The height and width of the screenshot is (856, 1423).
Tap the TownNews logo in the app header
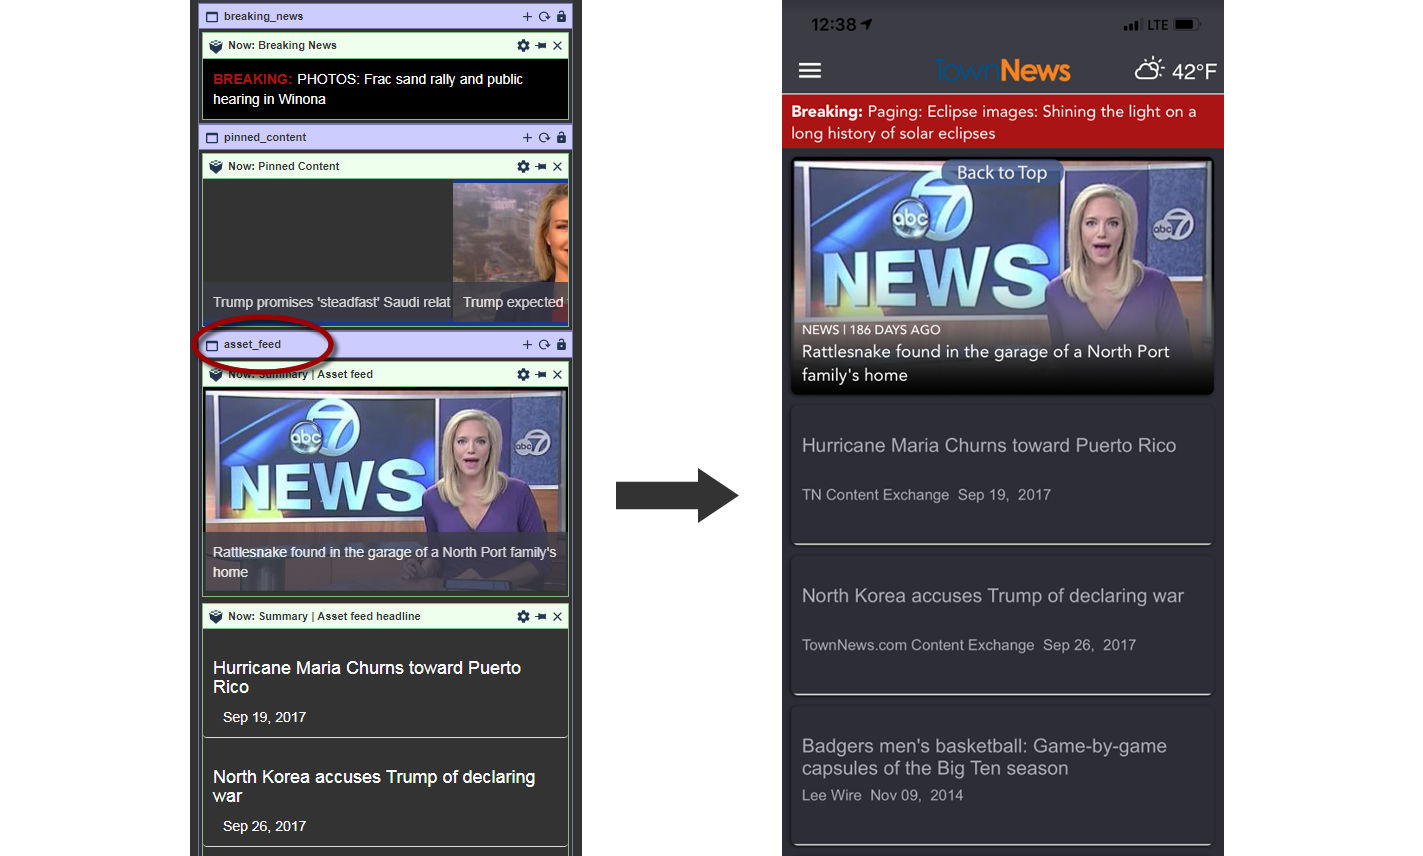1002,70
